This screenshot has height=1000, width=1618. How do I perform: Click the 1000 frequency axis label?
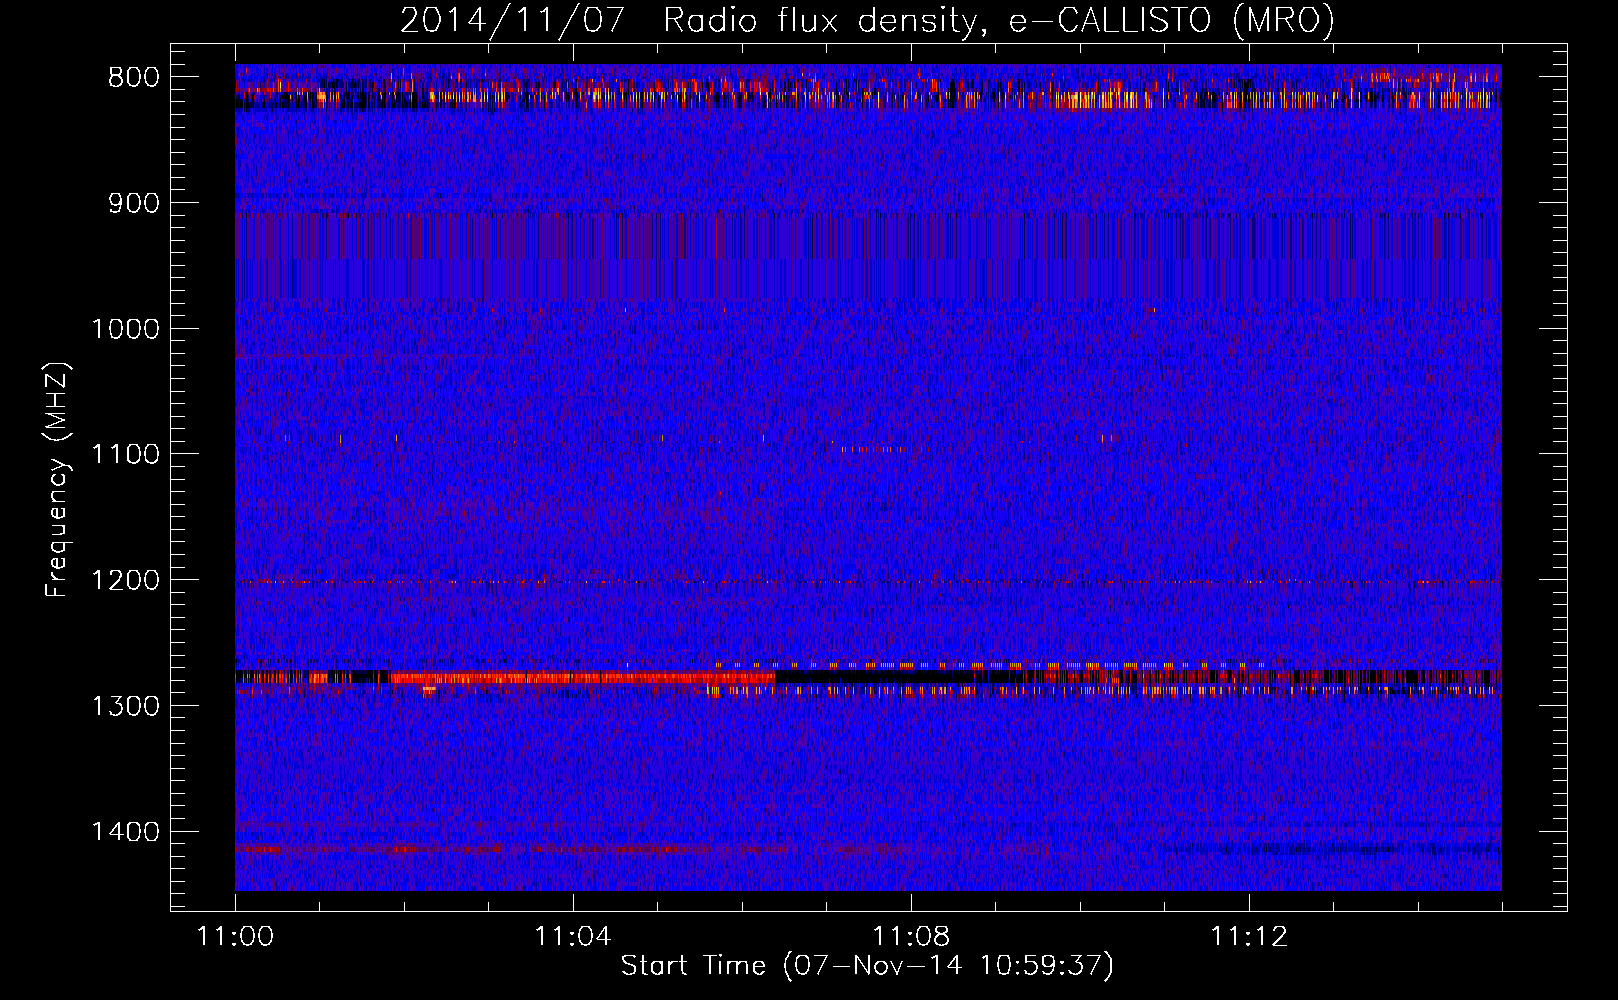125,329
